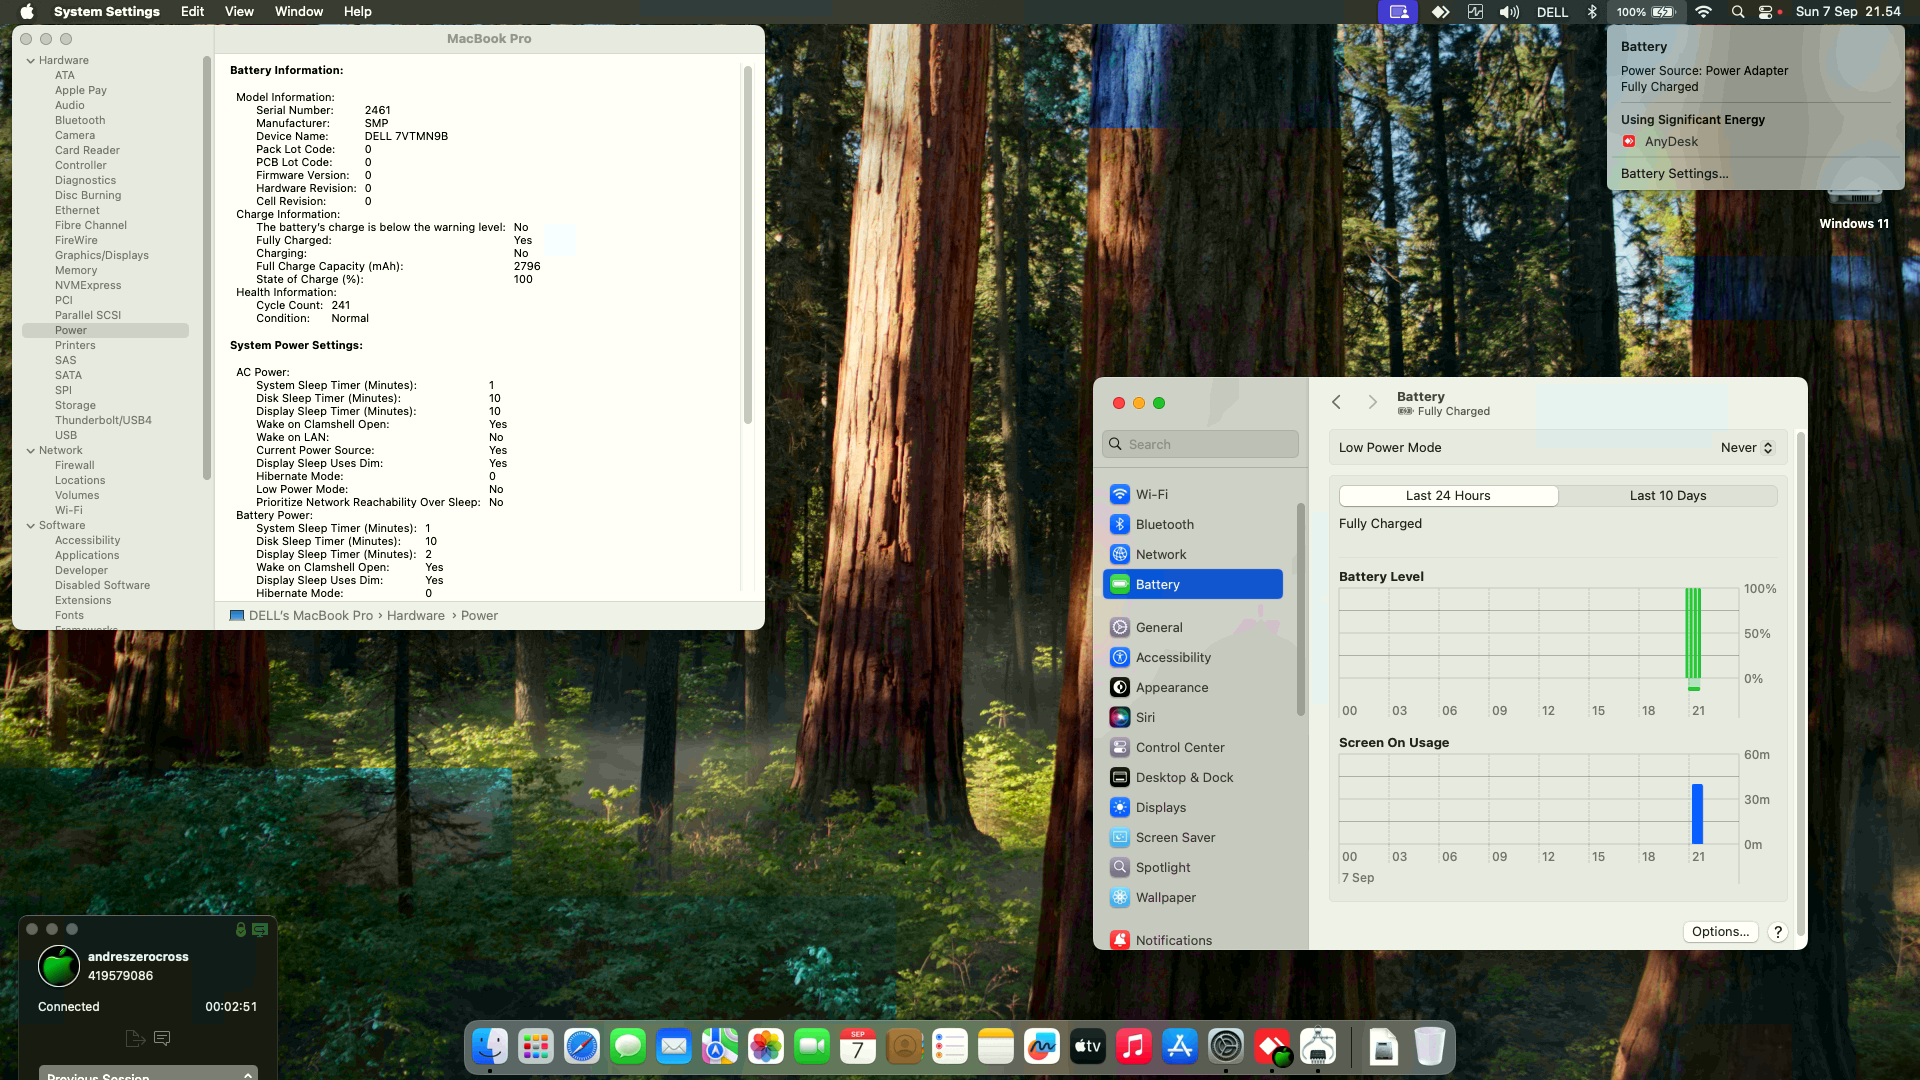Open the Apple menu
Screen dimensions: 1920x1080
(27, 12)
